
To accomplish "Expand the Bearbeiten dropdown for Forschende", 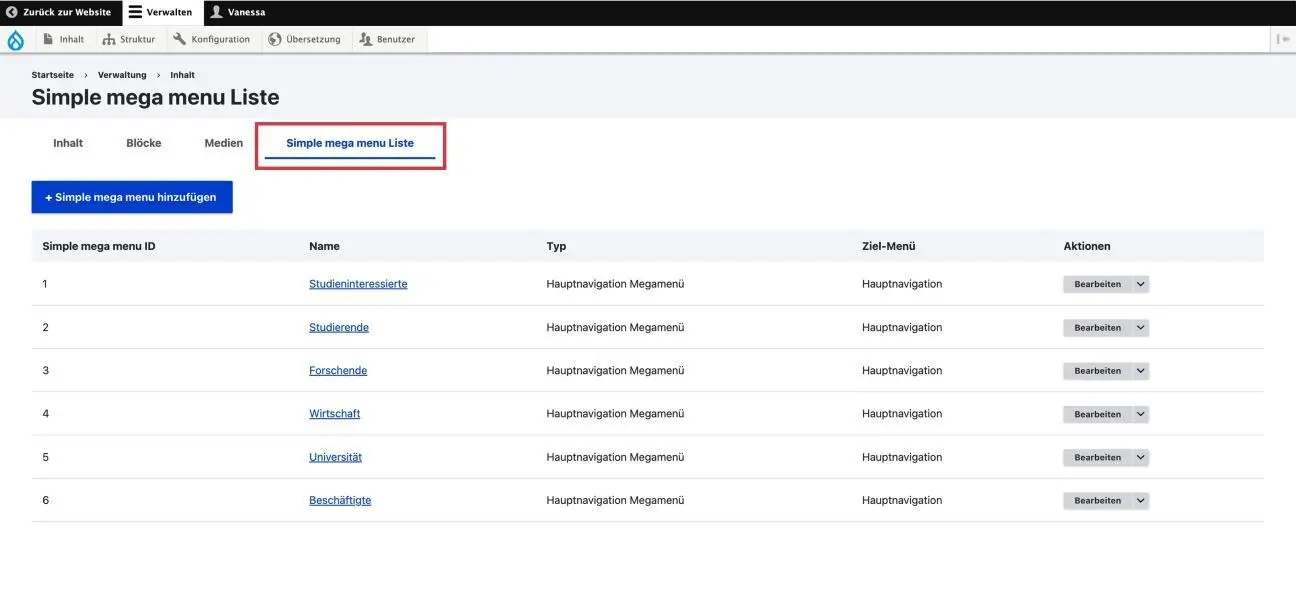I will tap(1139, 370).
